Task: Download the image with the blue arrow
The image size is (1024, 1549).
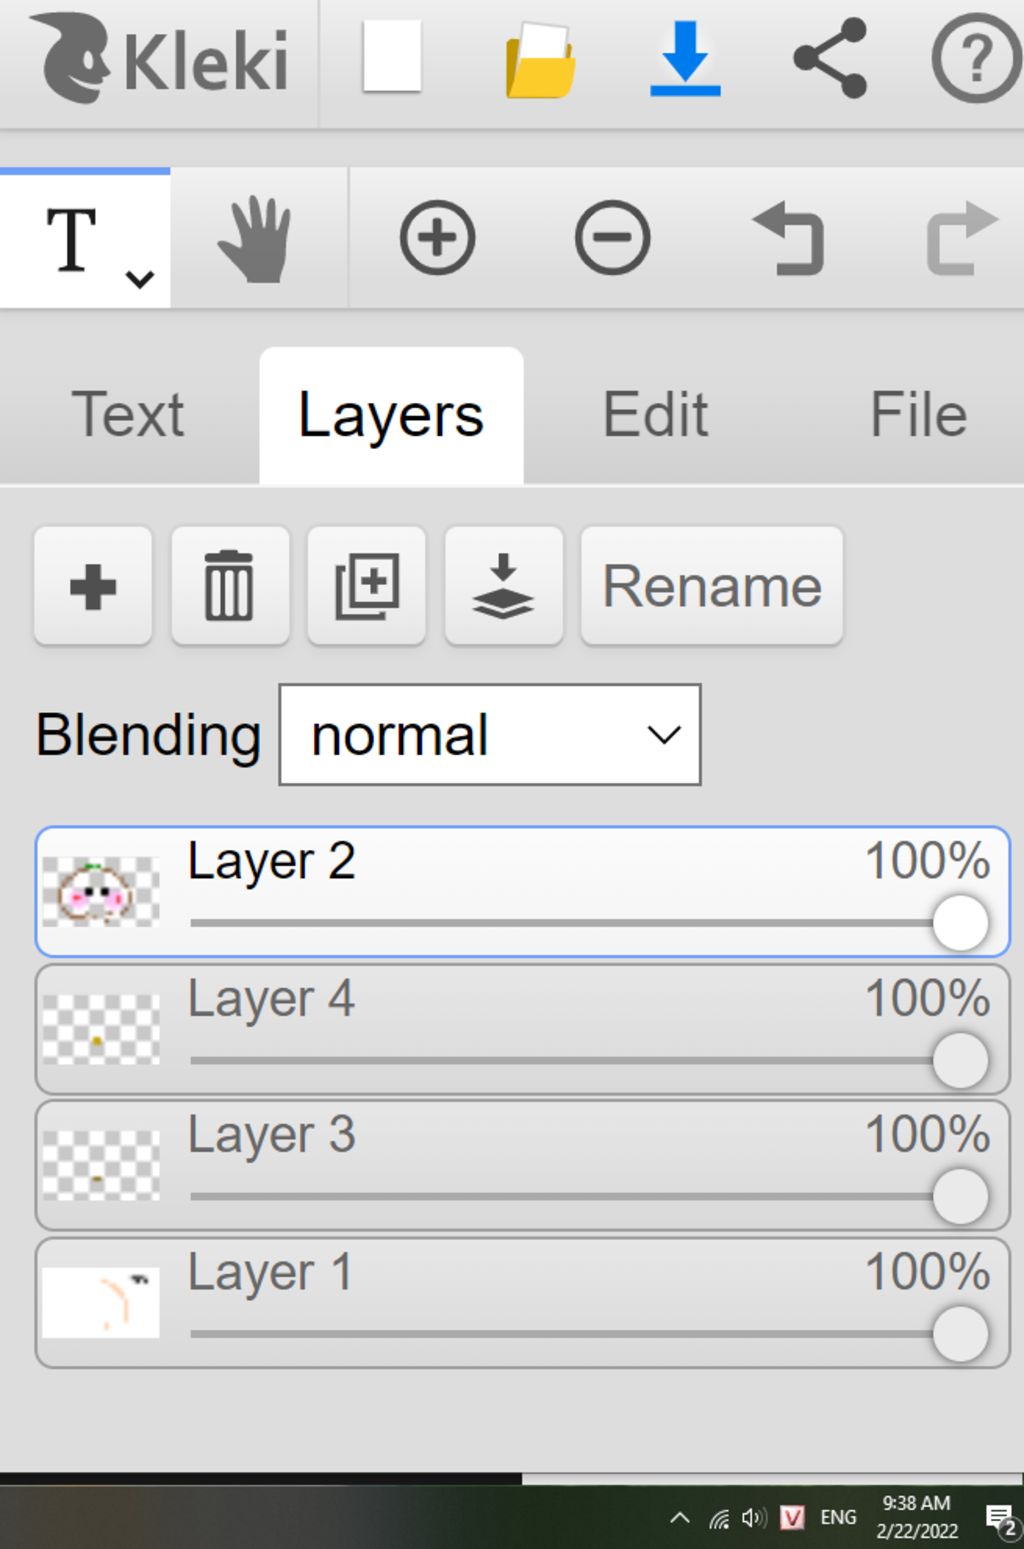Action: [x=685, y=60]
